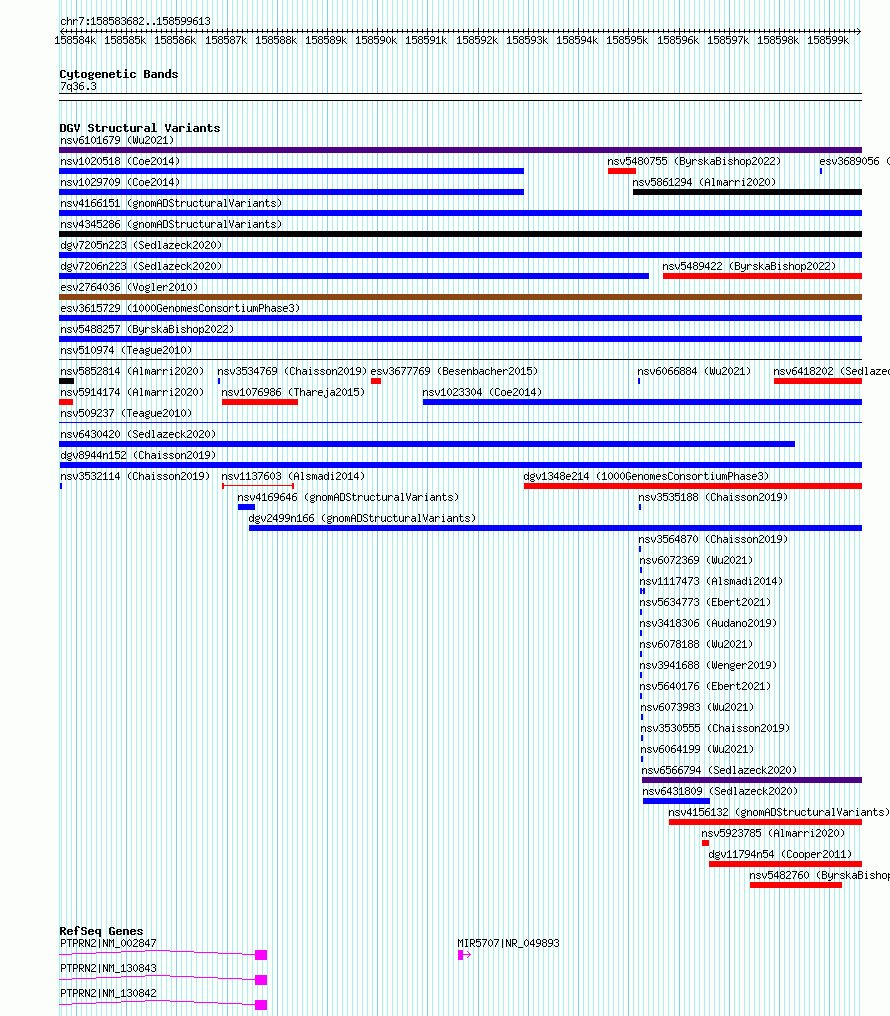
Task: Open PTPRN2|NM_002847 gene label
Action: (x=108, y=943)
